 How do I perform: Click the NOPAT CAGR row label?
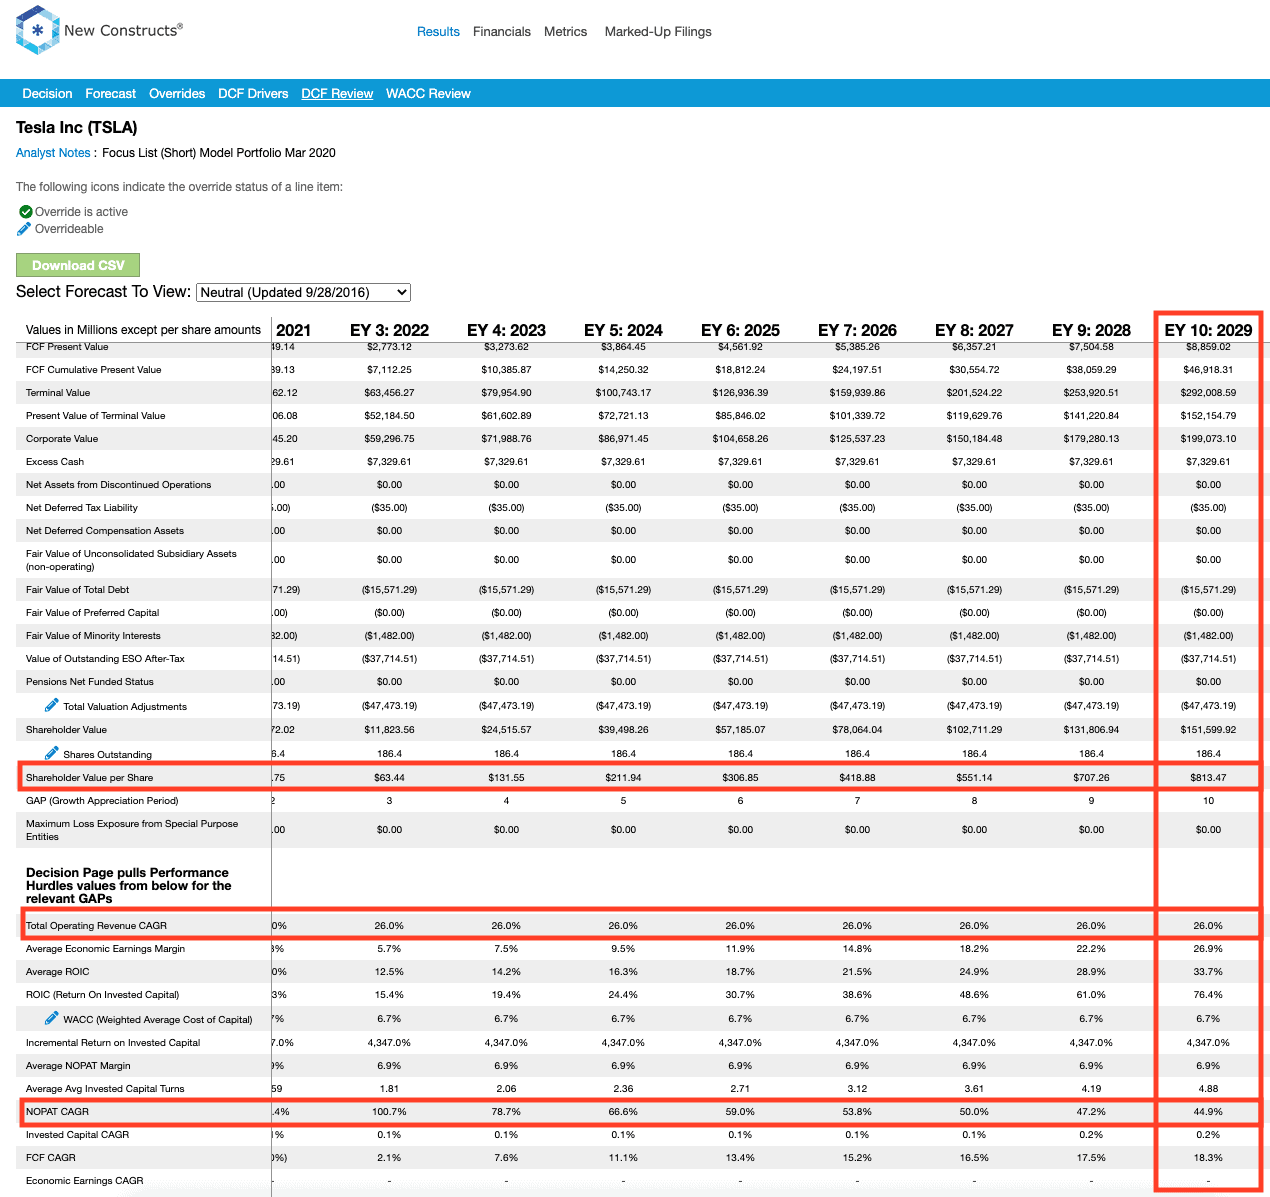coord(57,1112)
